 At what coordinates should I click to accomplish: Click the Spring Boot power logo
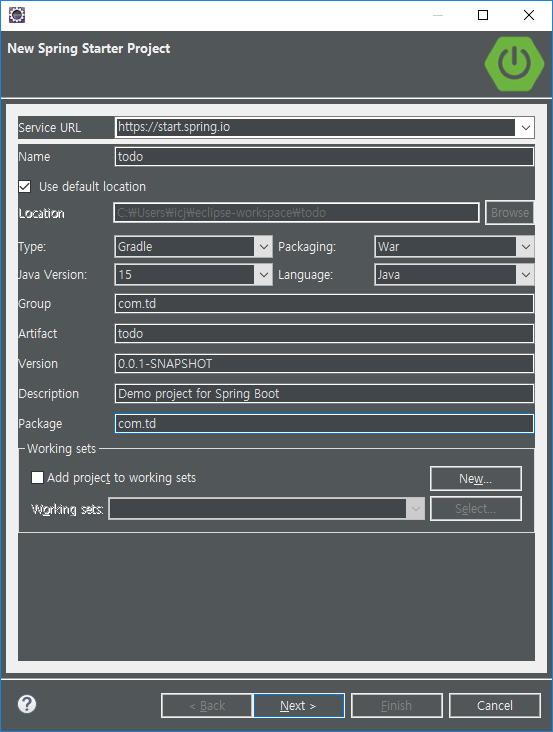[x=514, y=63]
